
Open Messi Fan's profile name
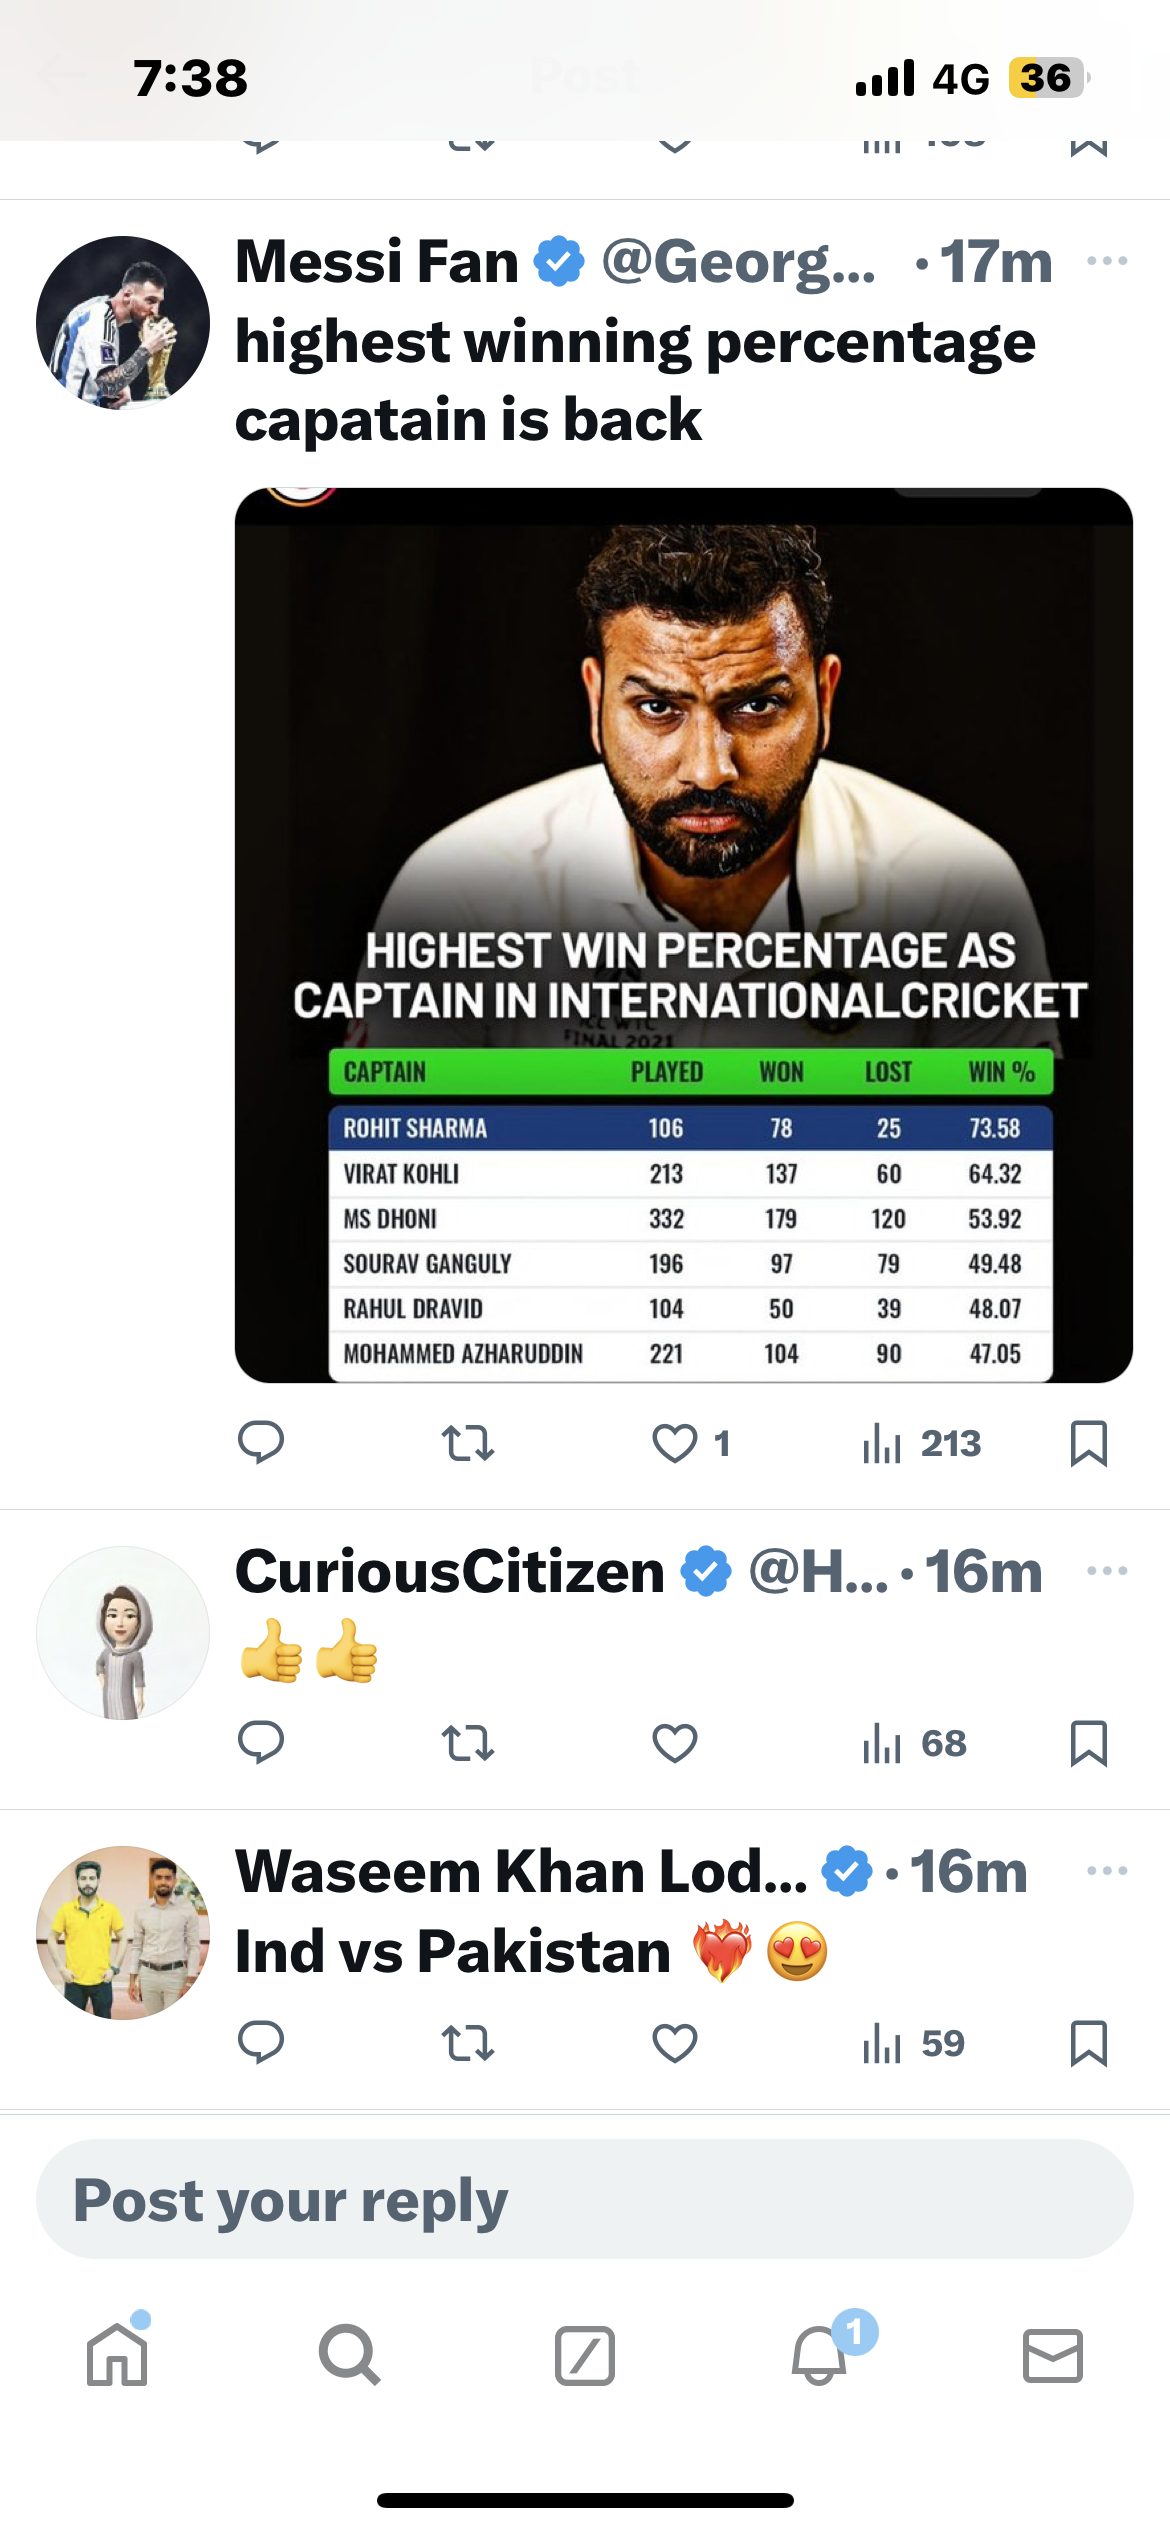(377, 262)
